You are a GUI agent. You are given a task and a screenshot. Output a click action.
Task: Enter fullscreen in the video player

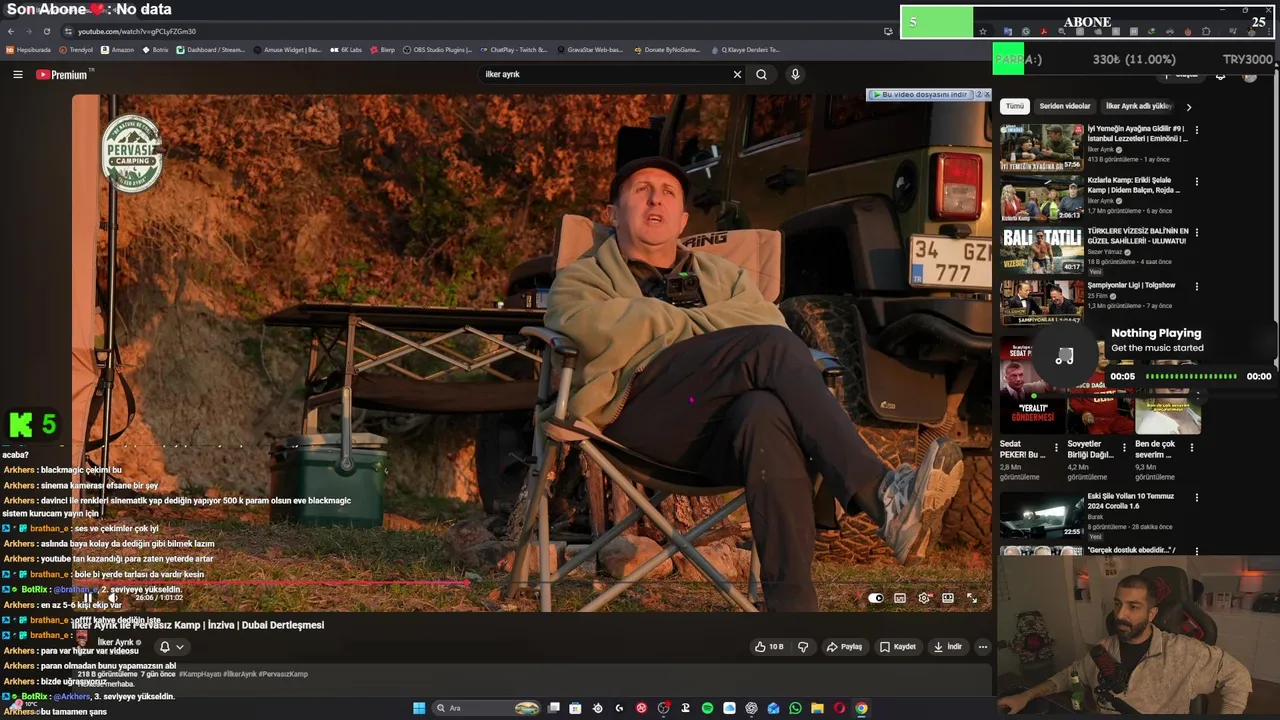pos(972,598)
